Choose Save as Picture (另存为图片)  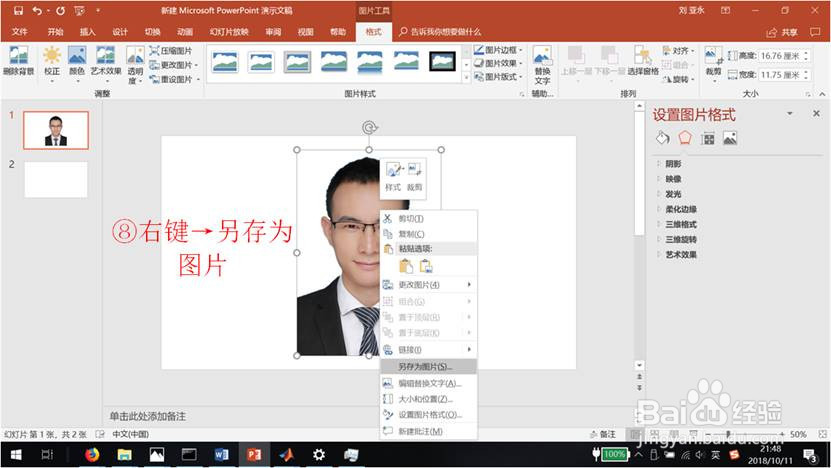pyautogui.click(x=429, y=366)
